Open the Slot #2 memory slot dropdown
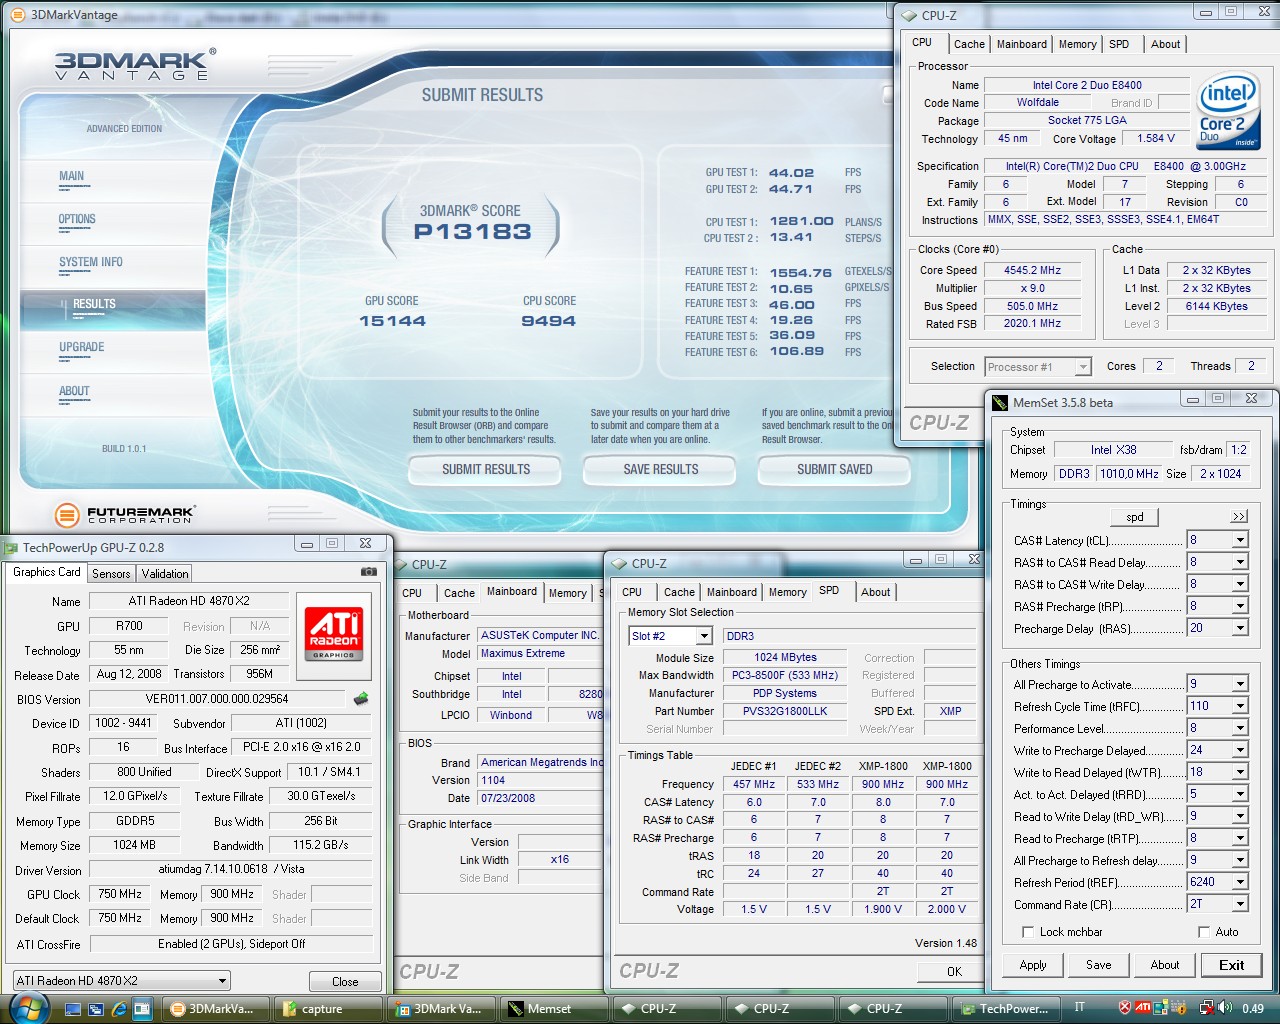Viewport: 1280px width, 1024px height. coord(704,636)
